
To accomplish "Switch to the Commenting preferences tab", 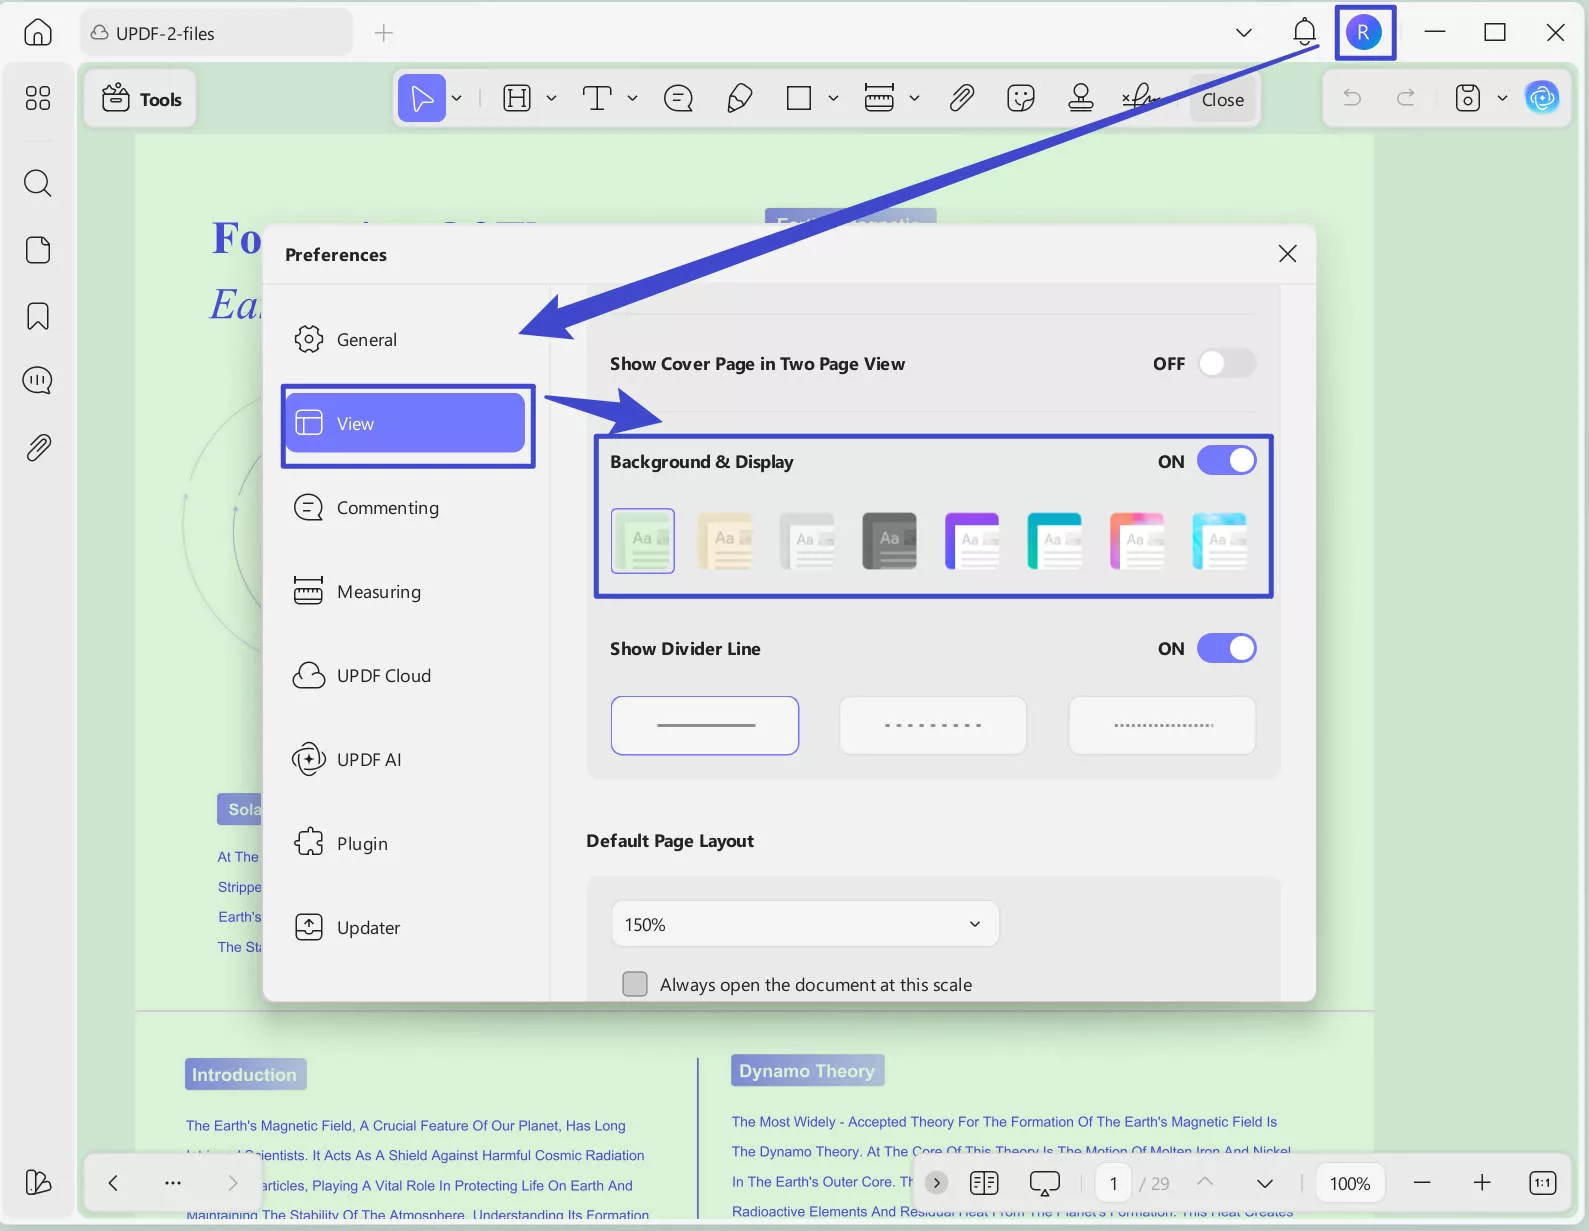I will (x=387, y=508).
